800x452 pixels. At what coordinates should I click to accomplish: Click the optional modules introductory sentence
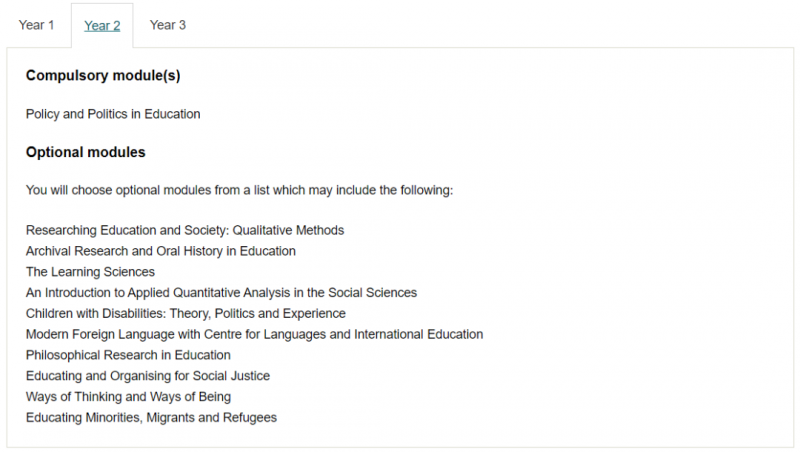pos(239,190)
